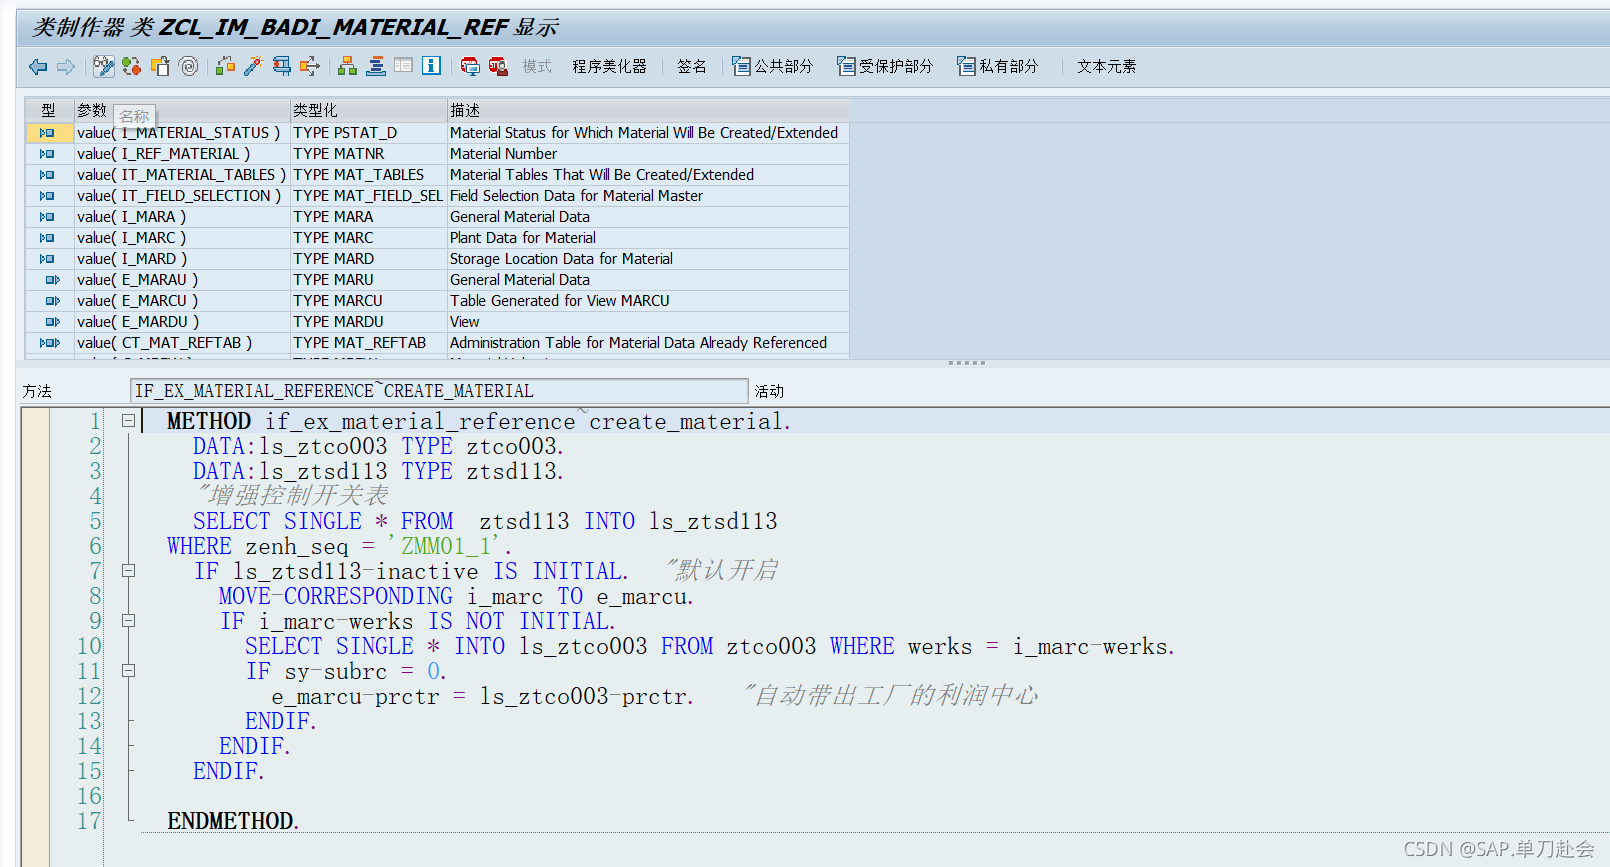Click the greyed 模式 button

[x=537, y=67]
